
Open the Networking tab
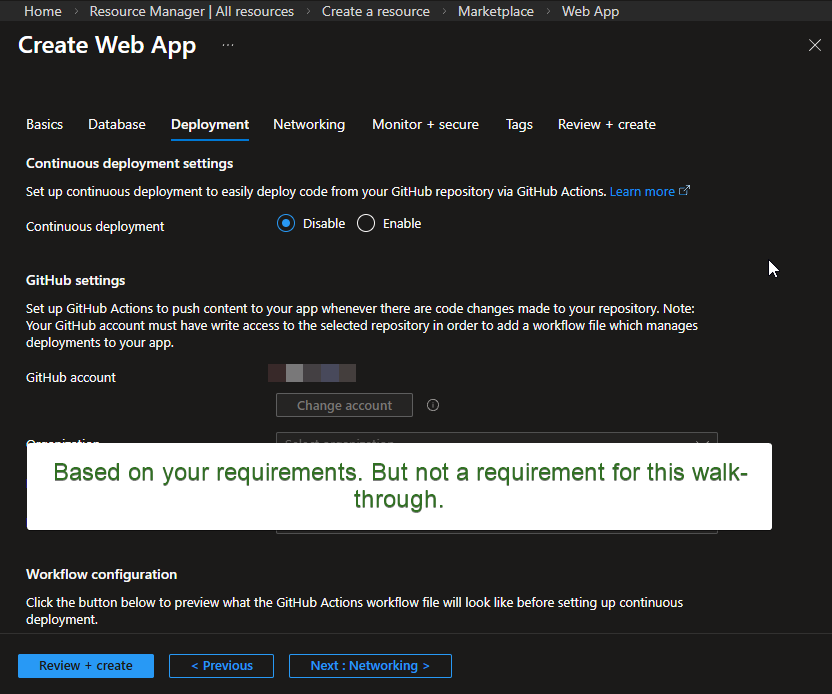309,124
